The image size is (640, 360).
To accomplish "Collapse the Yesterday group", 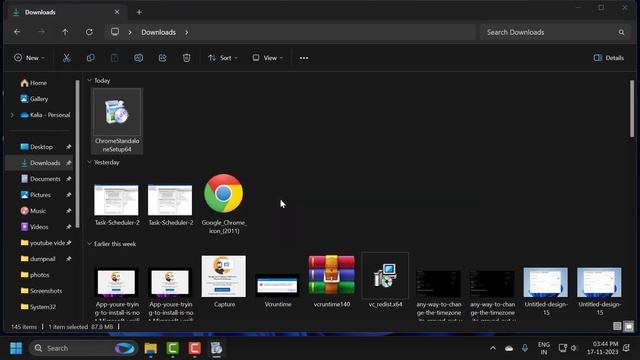I will click(x=89, y=162).
